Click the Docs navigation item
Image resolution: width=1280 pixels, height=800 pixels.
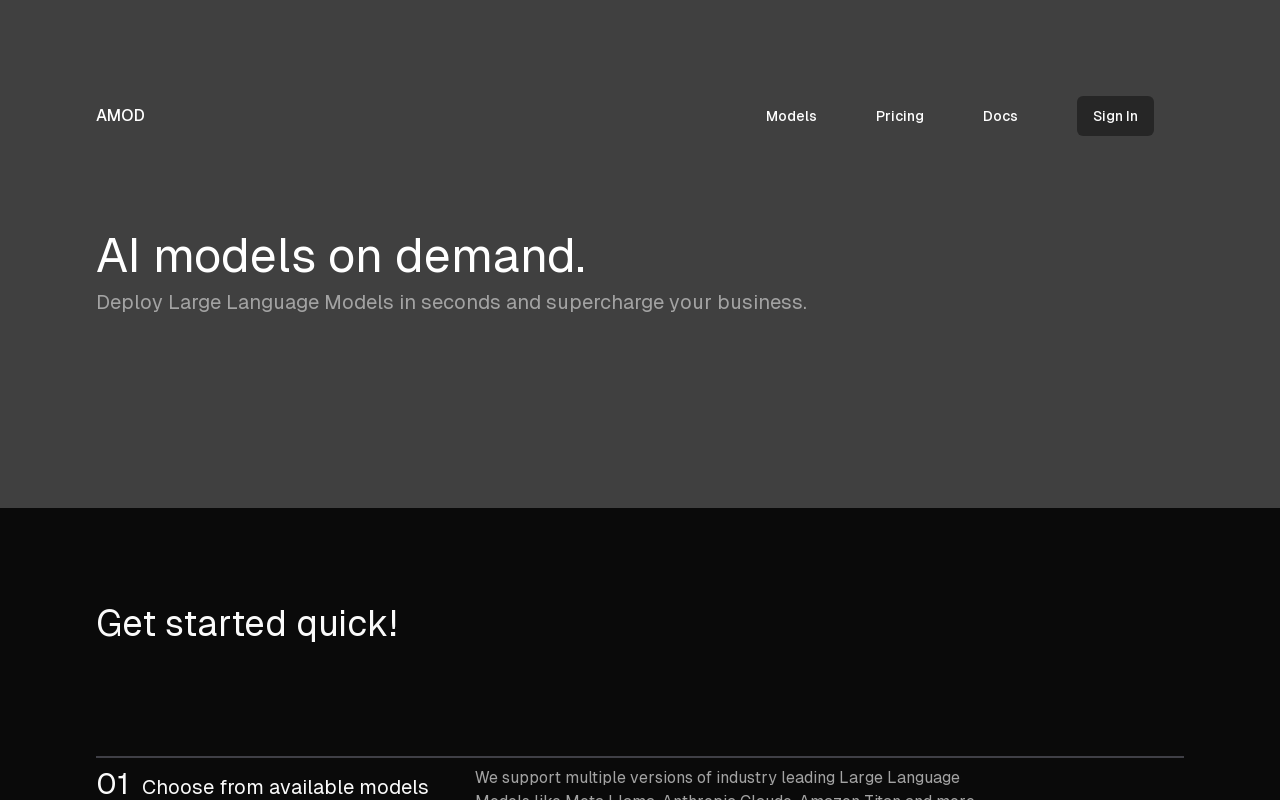(x=1000, y=115)
